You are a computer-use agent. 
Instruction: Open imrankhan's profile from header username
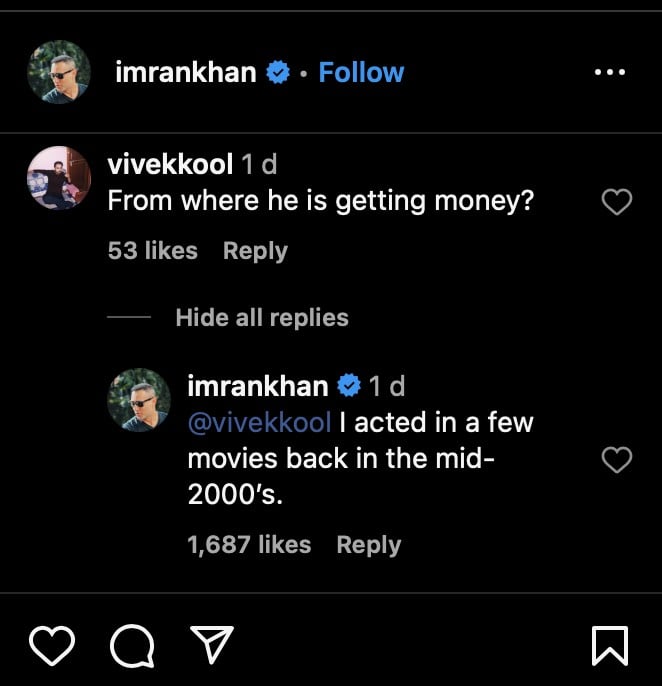coord(186,73)
